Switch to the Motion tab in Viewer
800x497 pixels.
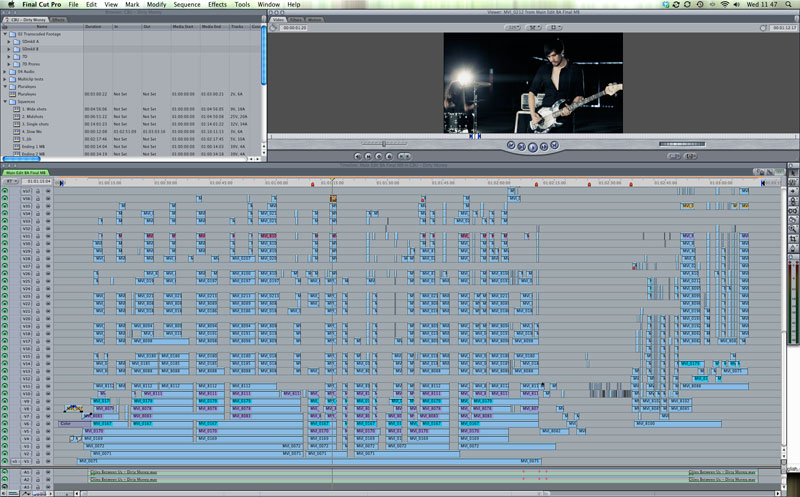click(x=314, y=19)
